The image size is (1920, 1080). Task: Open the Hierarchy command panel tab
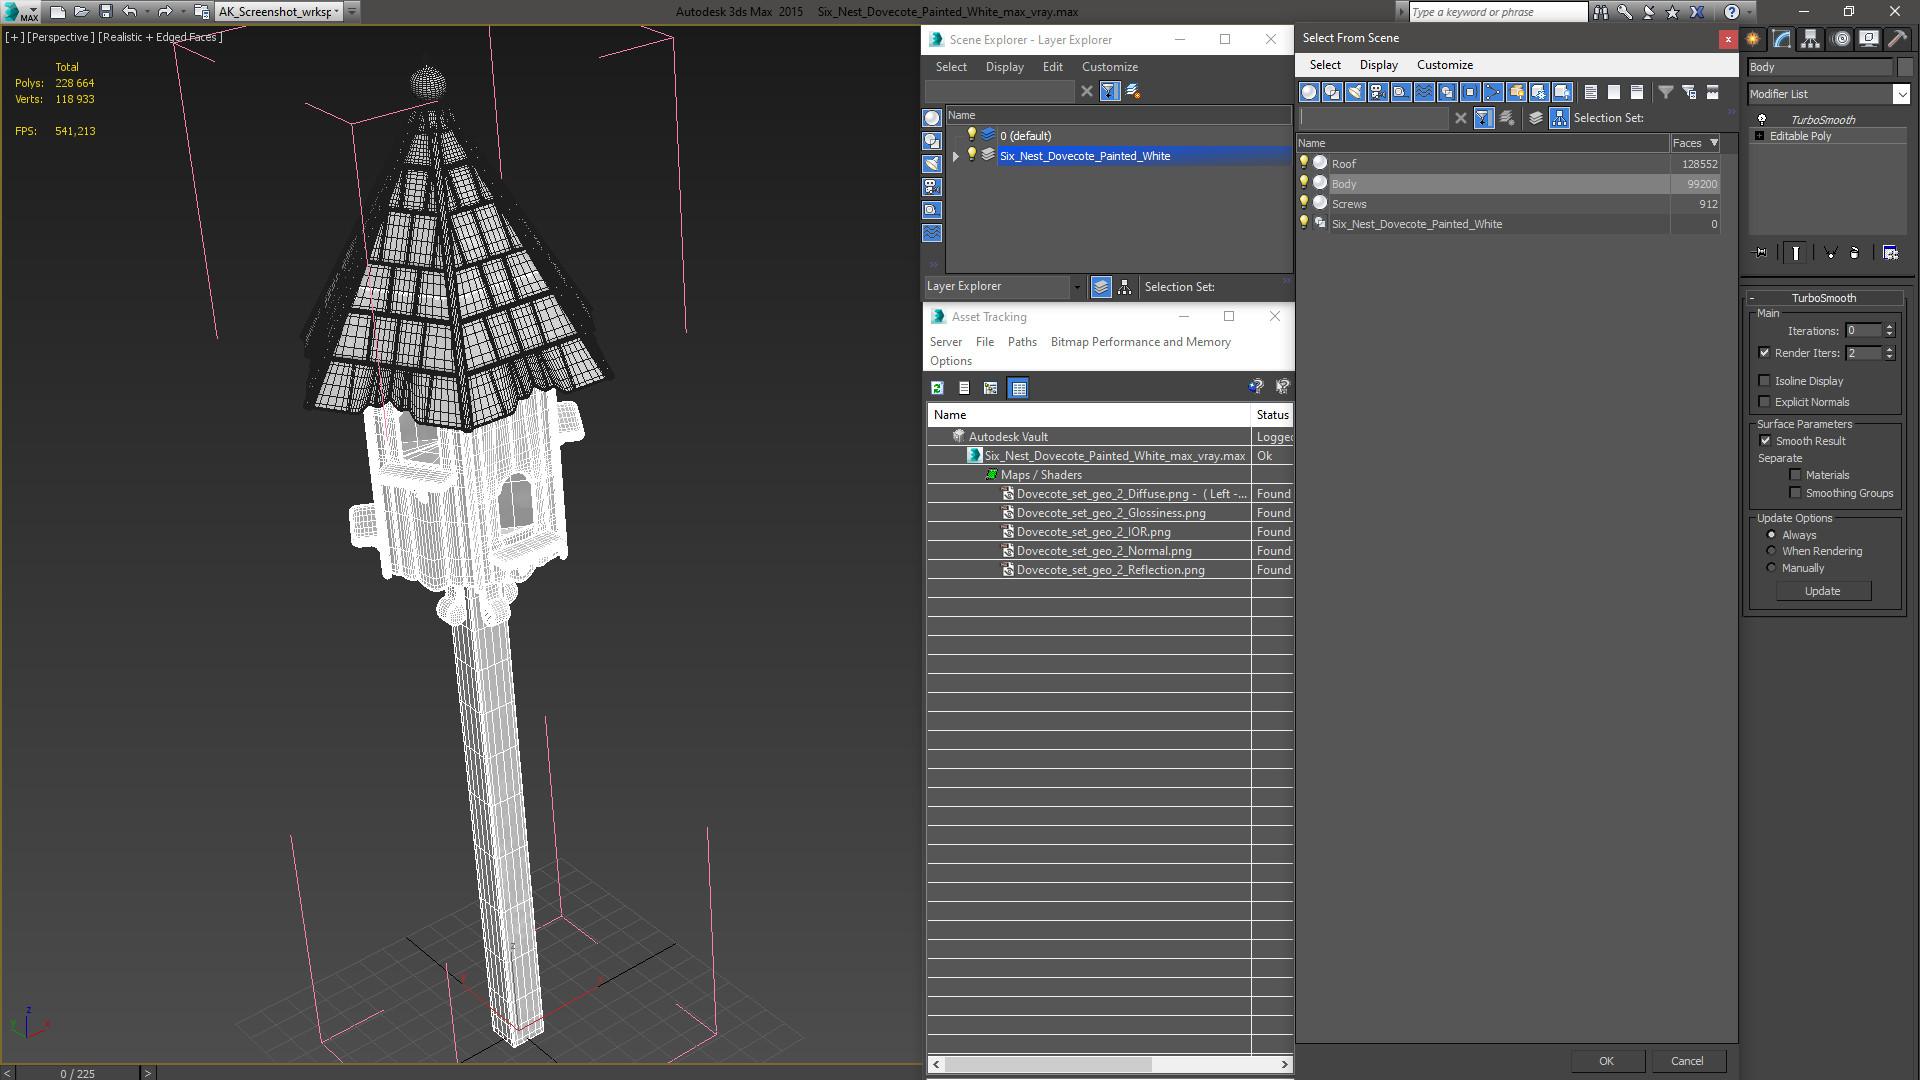click(1811, 39)
